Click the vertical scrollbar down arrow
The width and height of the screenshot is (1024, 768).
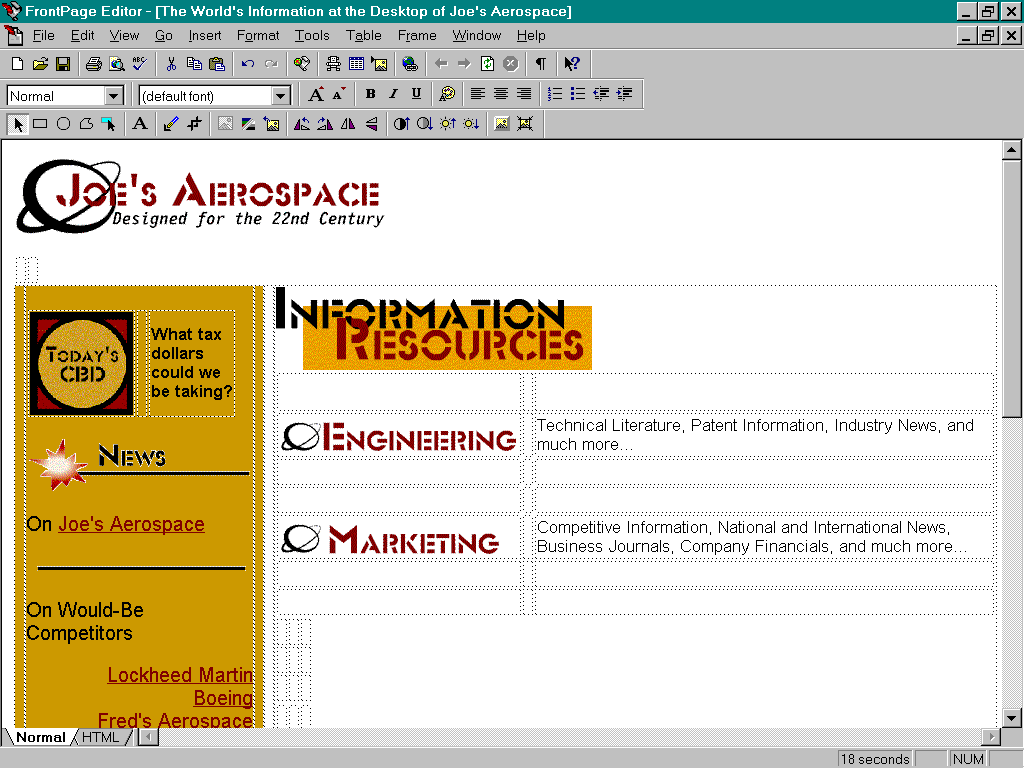point(1012,718)
